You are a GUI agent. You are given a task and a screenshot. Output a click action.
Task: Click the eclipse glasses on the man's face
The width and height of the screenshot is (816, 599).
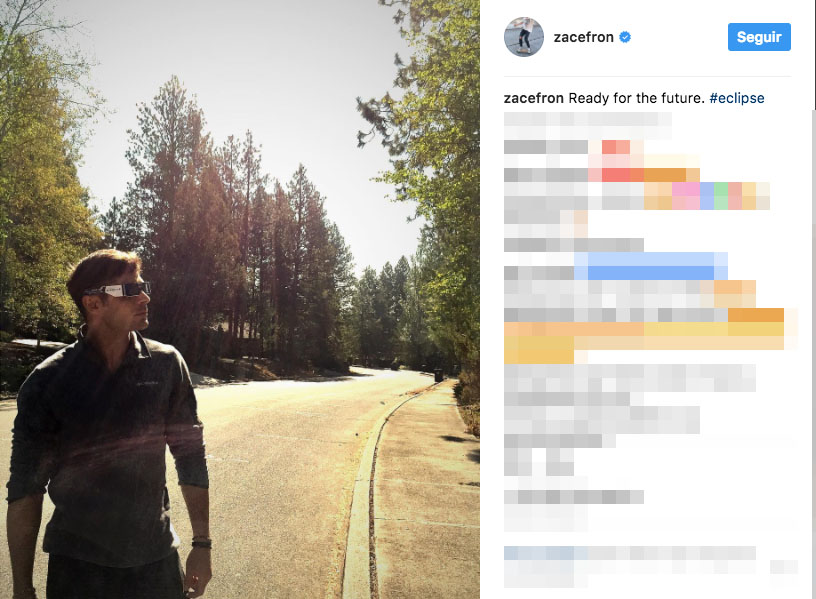[119, 290]
